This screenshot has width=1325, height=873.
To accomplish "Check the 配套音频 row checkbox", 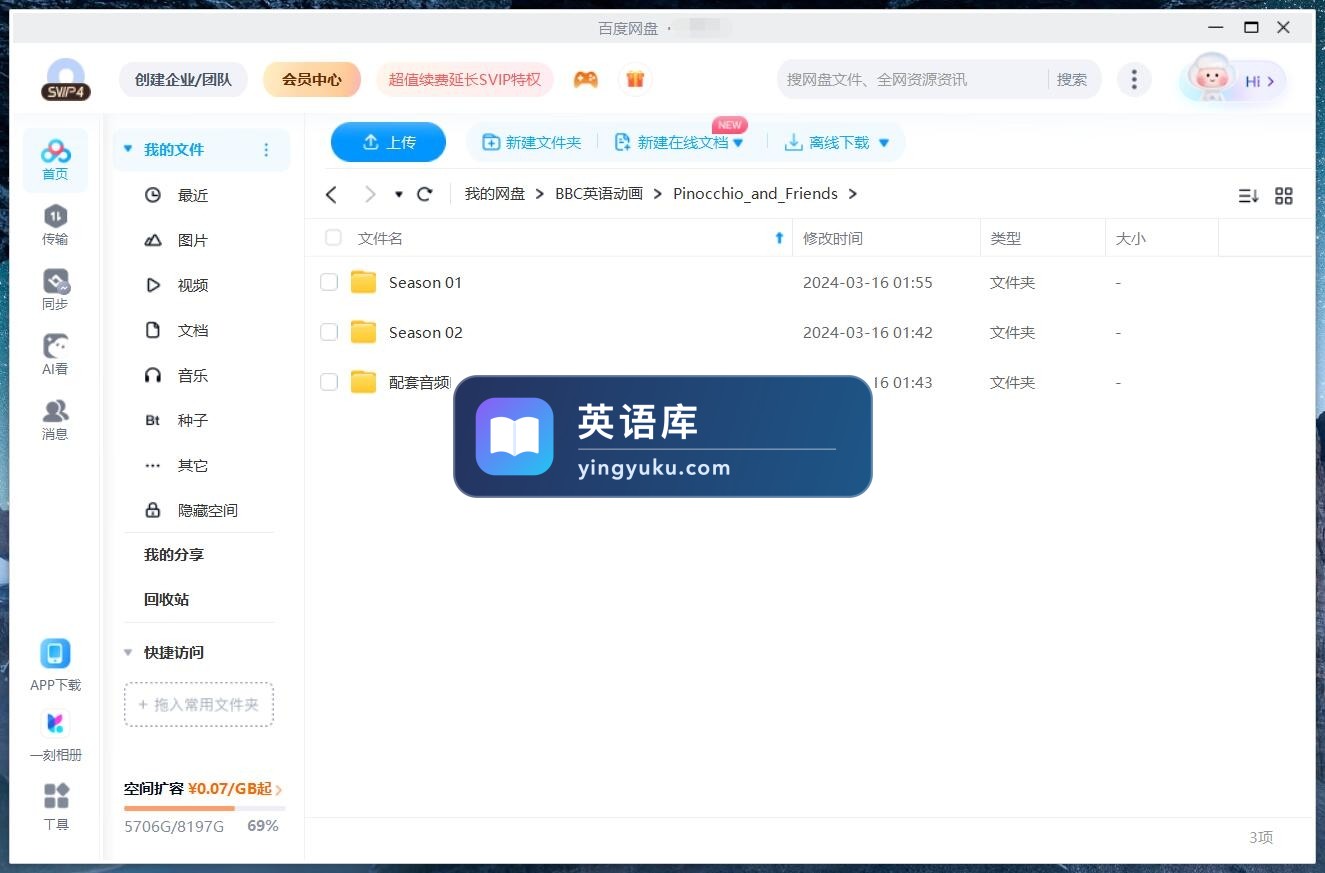I will coord(329,382).
